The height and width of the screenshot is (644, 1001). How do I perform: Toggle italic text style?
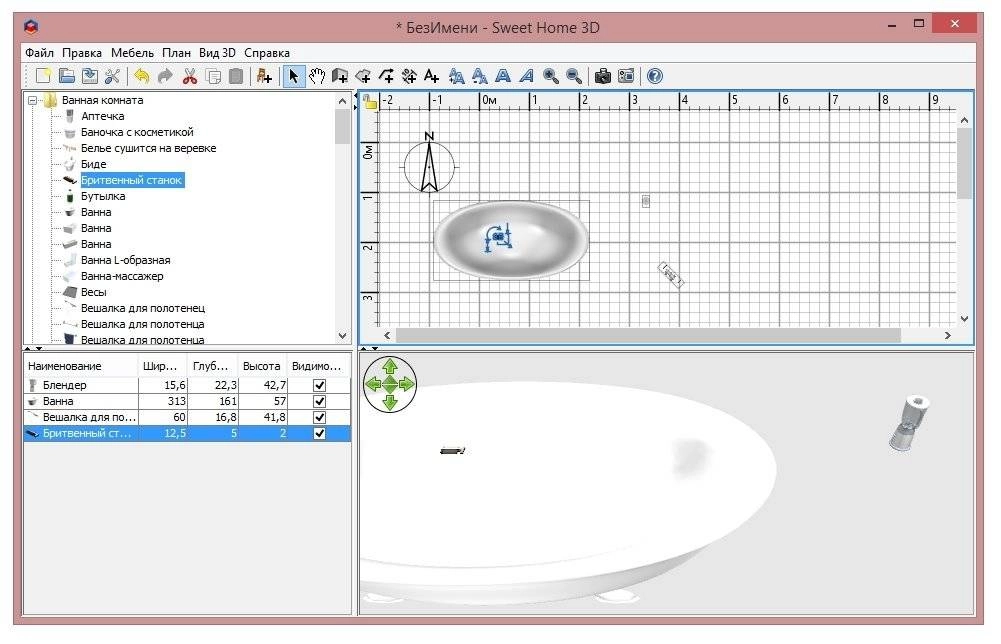point(526,76)
